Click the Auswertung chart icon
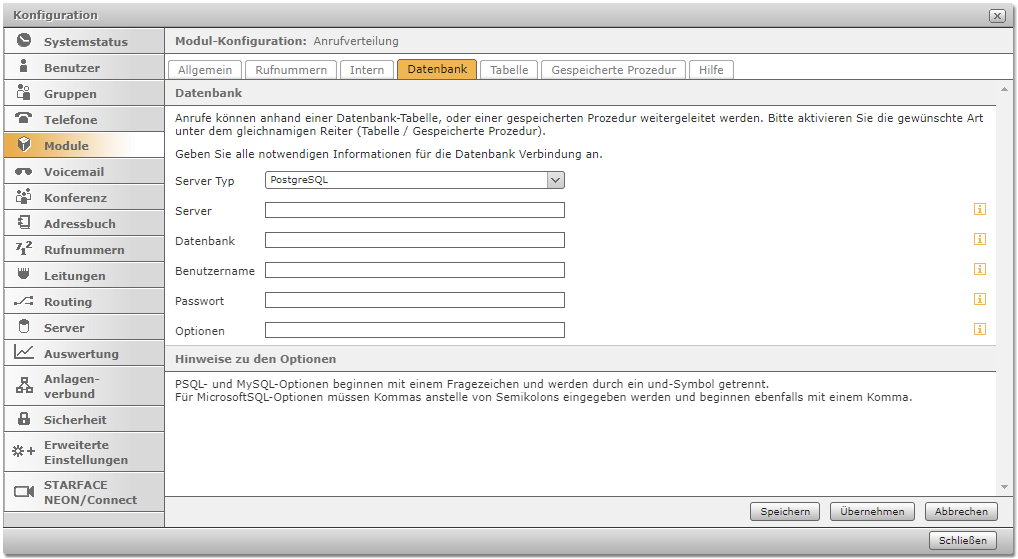 (x=24, y=353)
